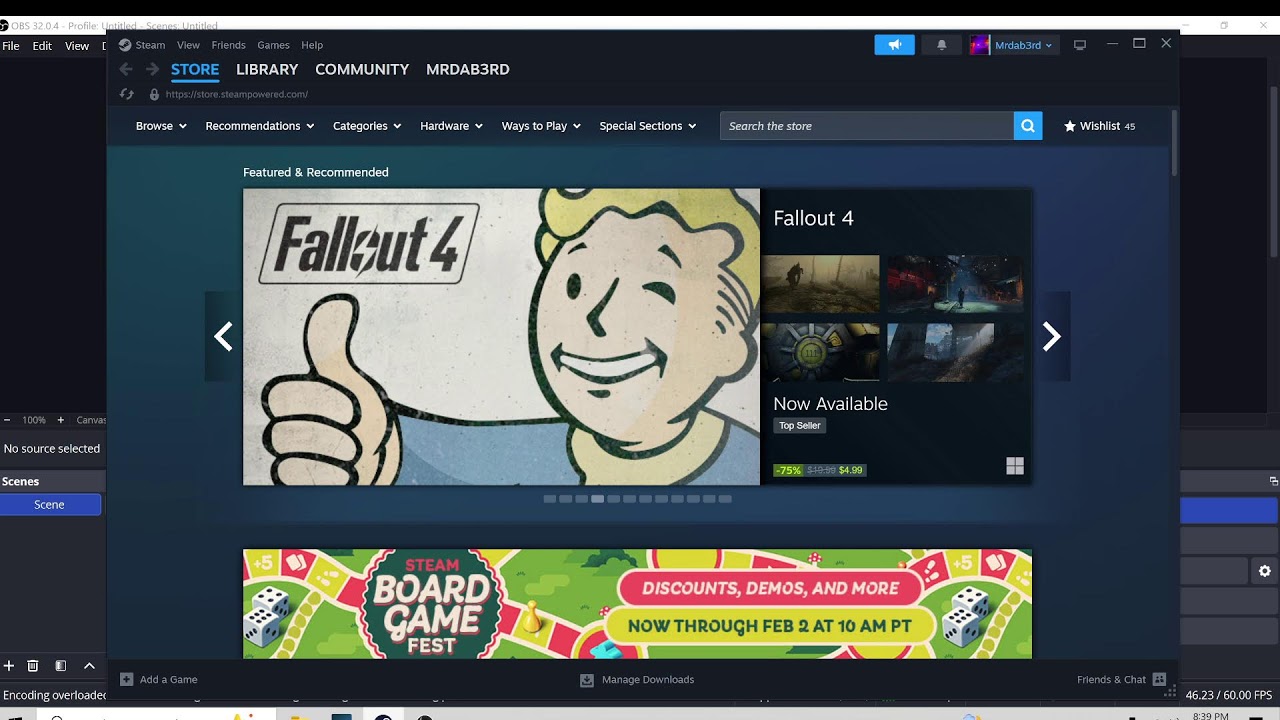Open Steam announcements megaphone button
This screenshot has height=720, width=1280.
coord(894,45)
